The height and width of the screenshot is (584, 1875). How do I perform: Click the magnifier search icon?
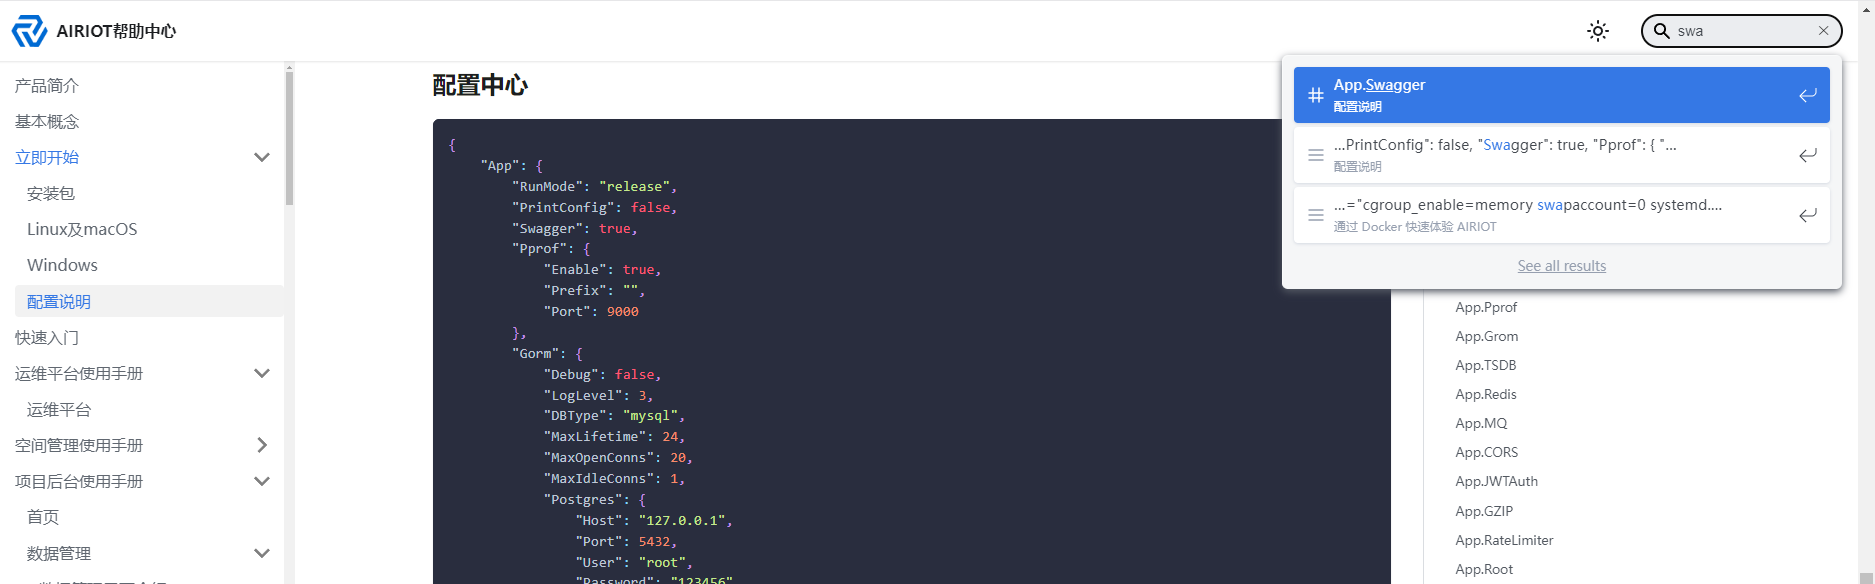pyautogui.click(x=1661, y=31)
